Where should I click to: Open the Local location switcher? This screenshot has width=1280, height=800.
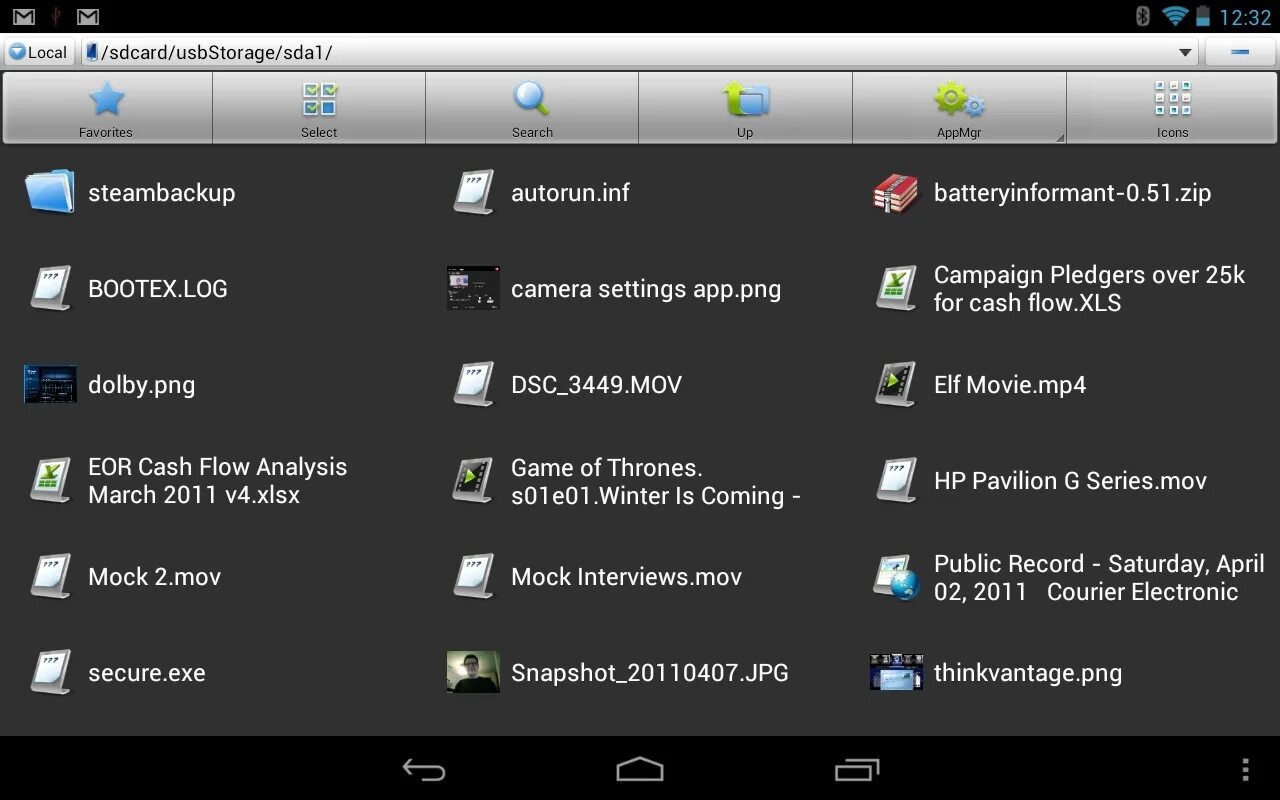pyautogui.click(x=38, y=52)
